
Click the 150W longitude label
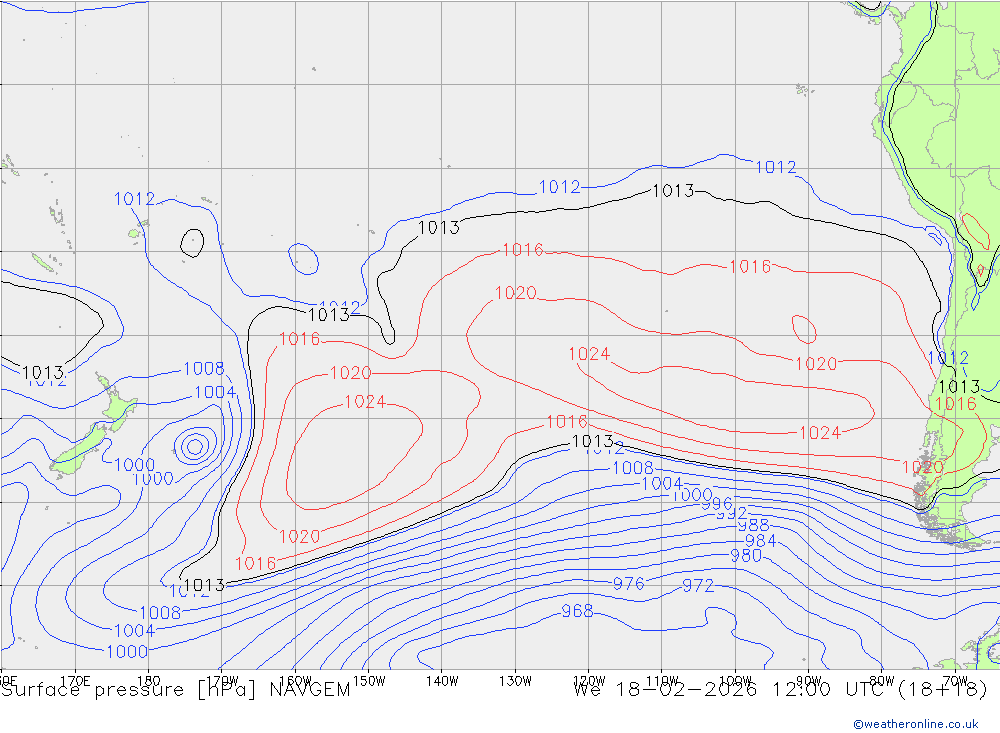[x=369, y=681]
